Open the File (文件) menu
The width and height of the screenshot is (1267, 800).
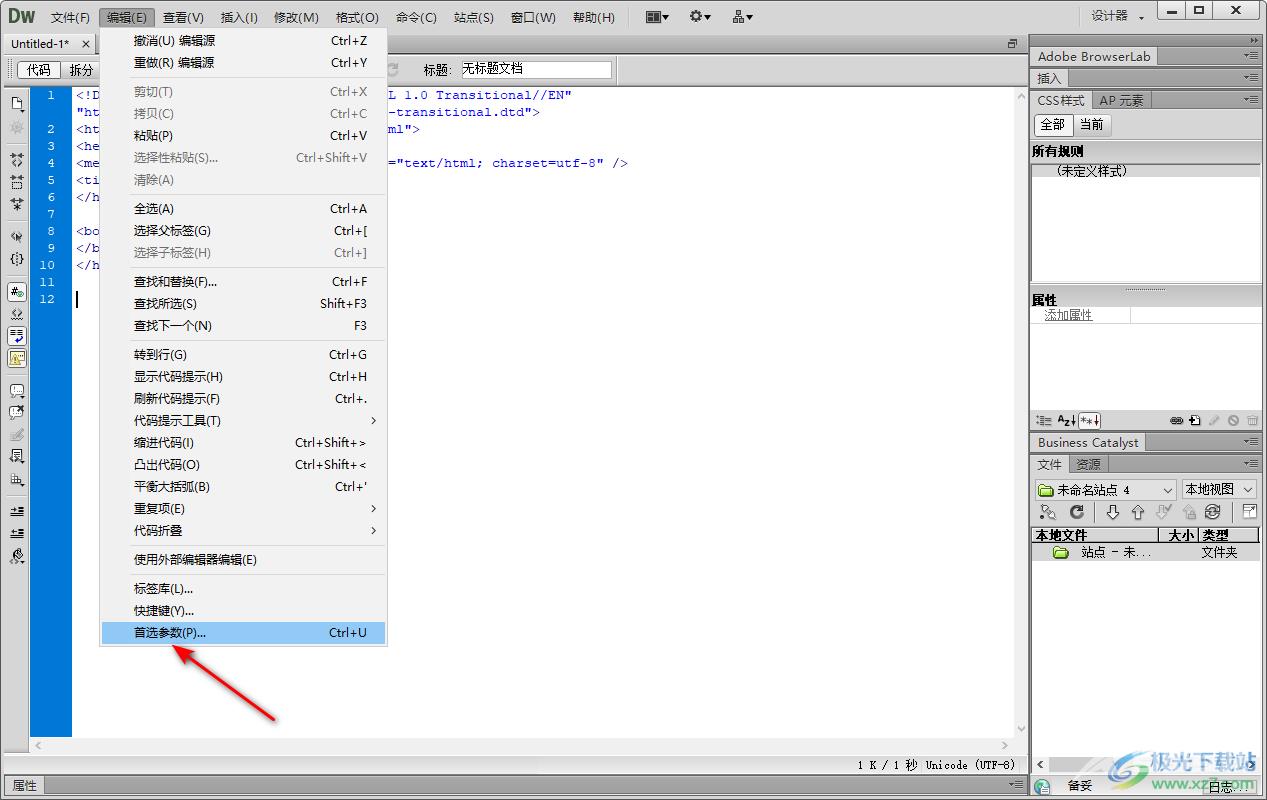click(x=70, y=17)
